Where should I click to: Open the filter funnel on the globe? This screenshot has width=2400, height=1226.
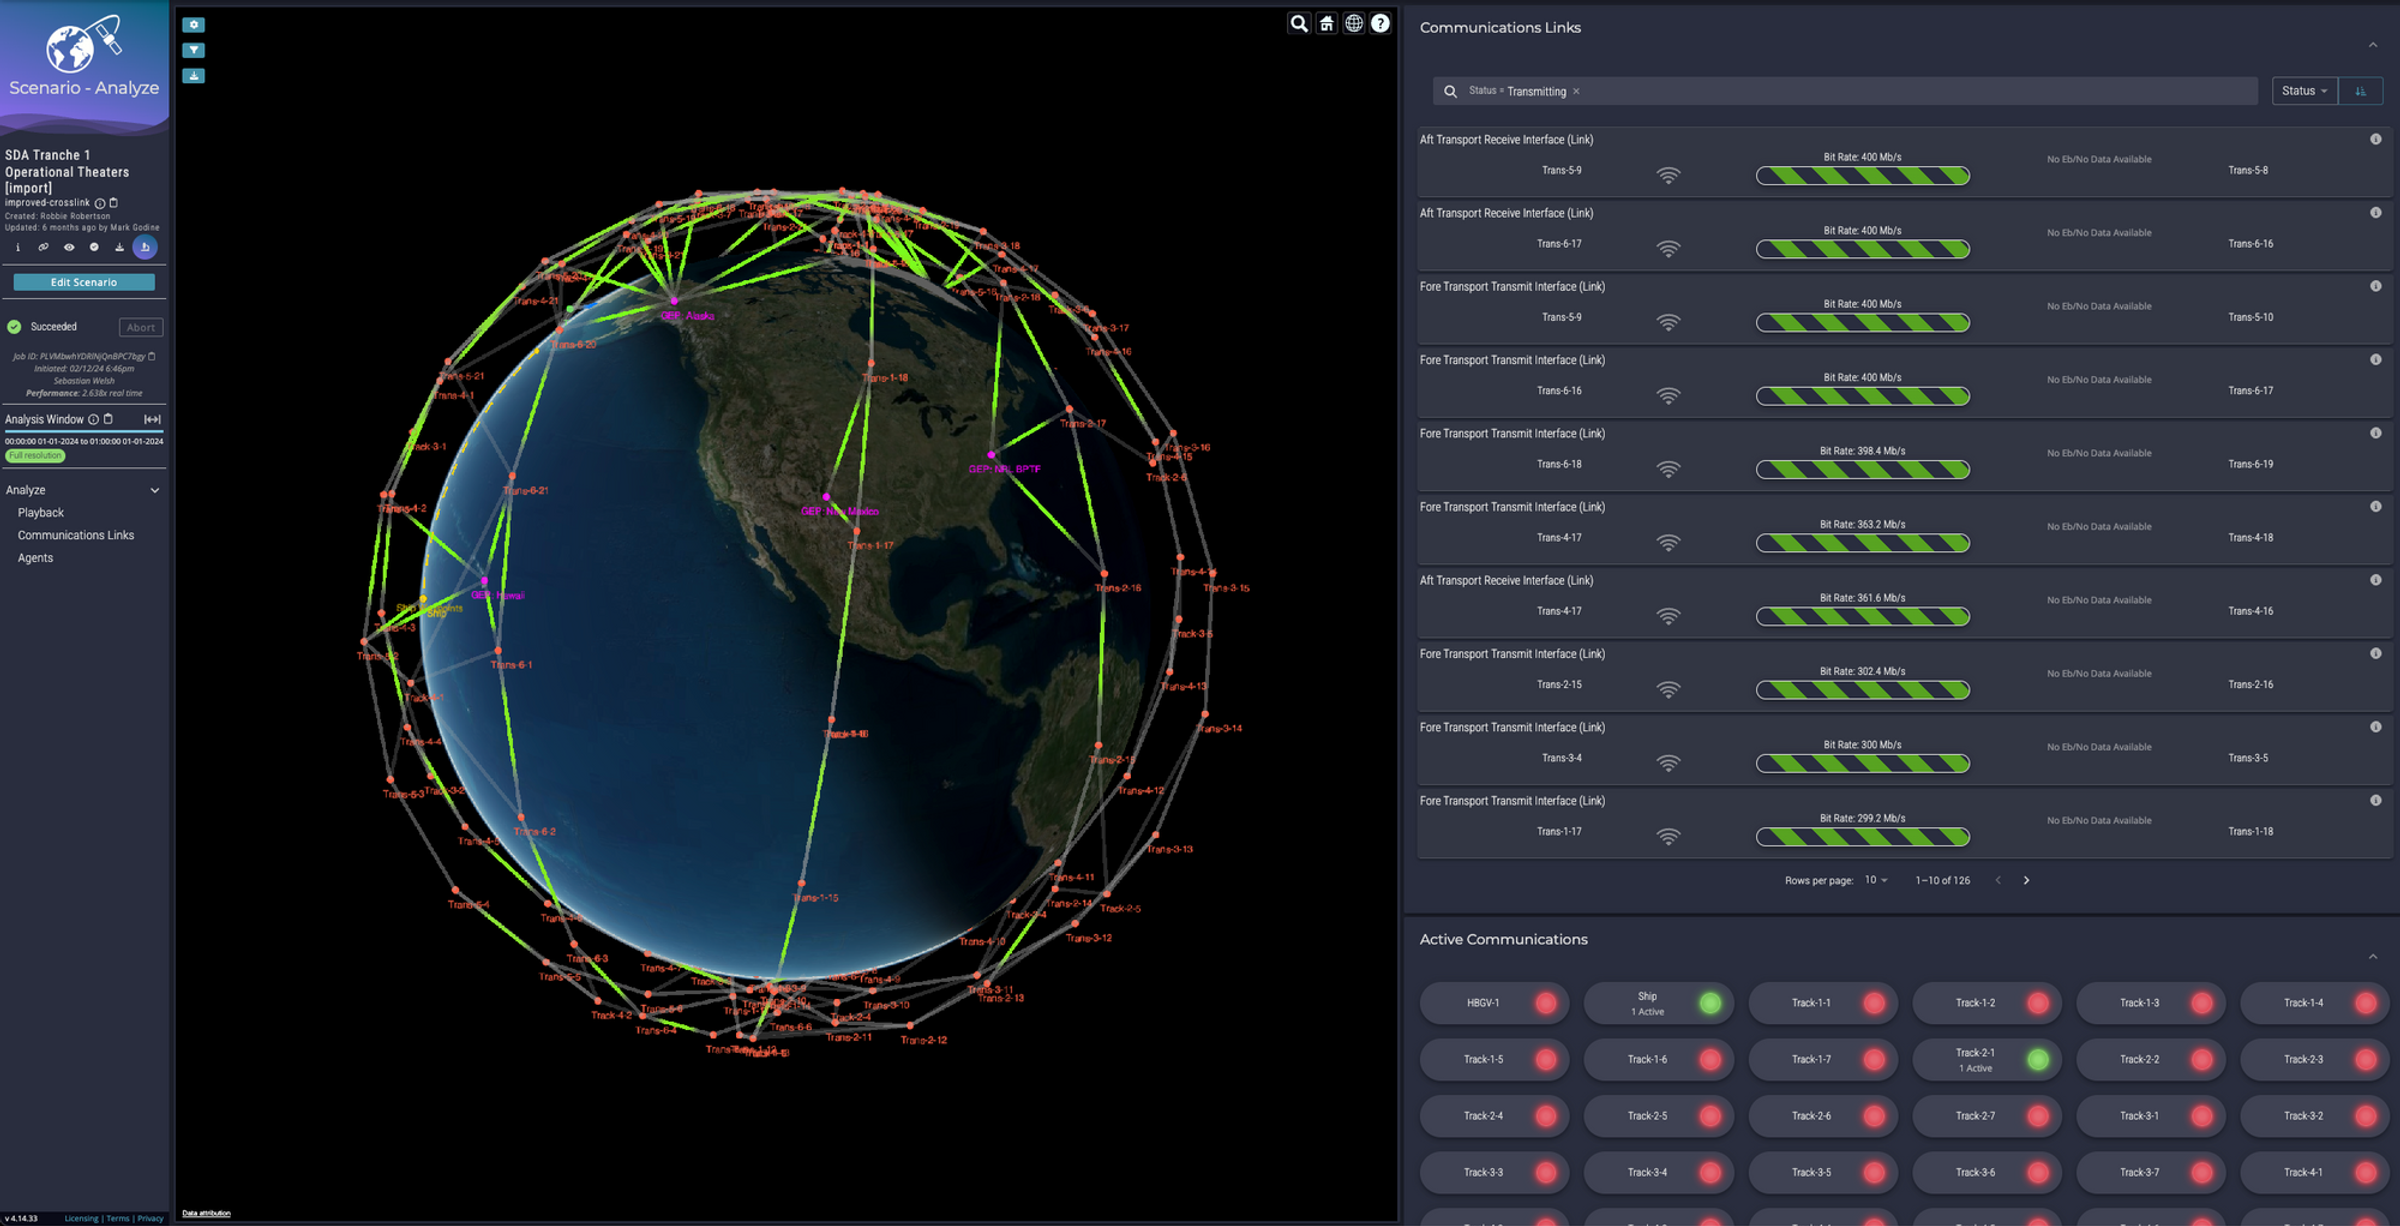pos(193,50)
